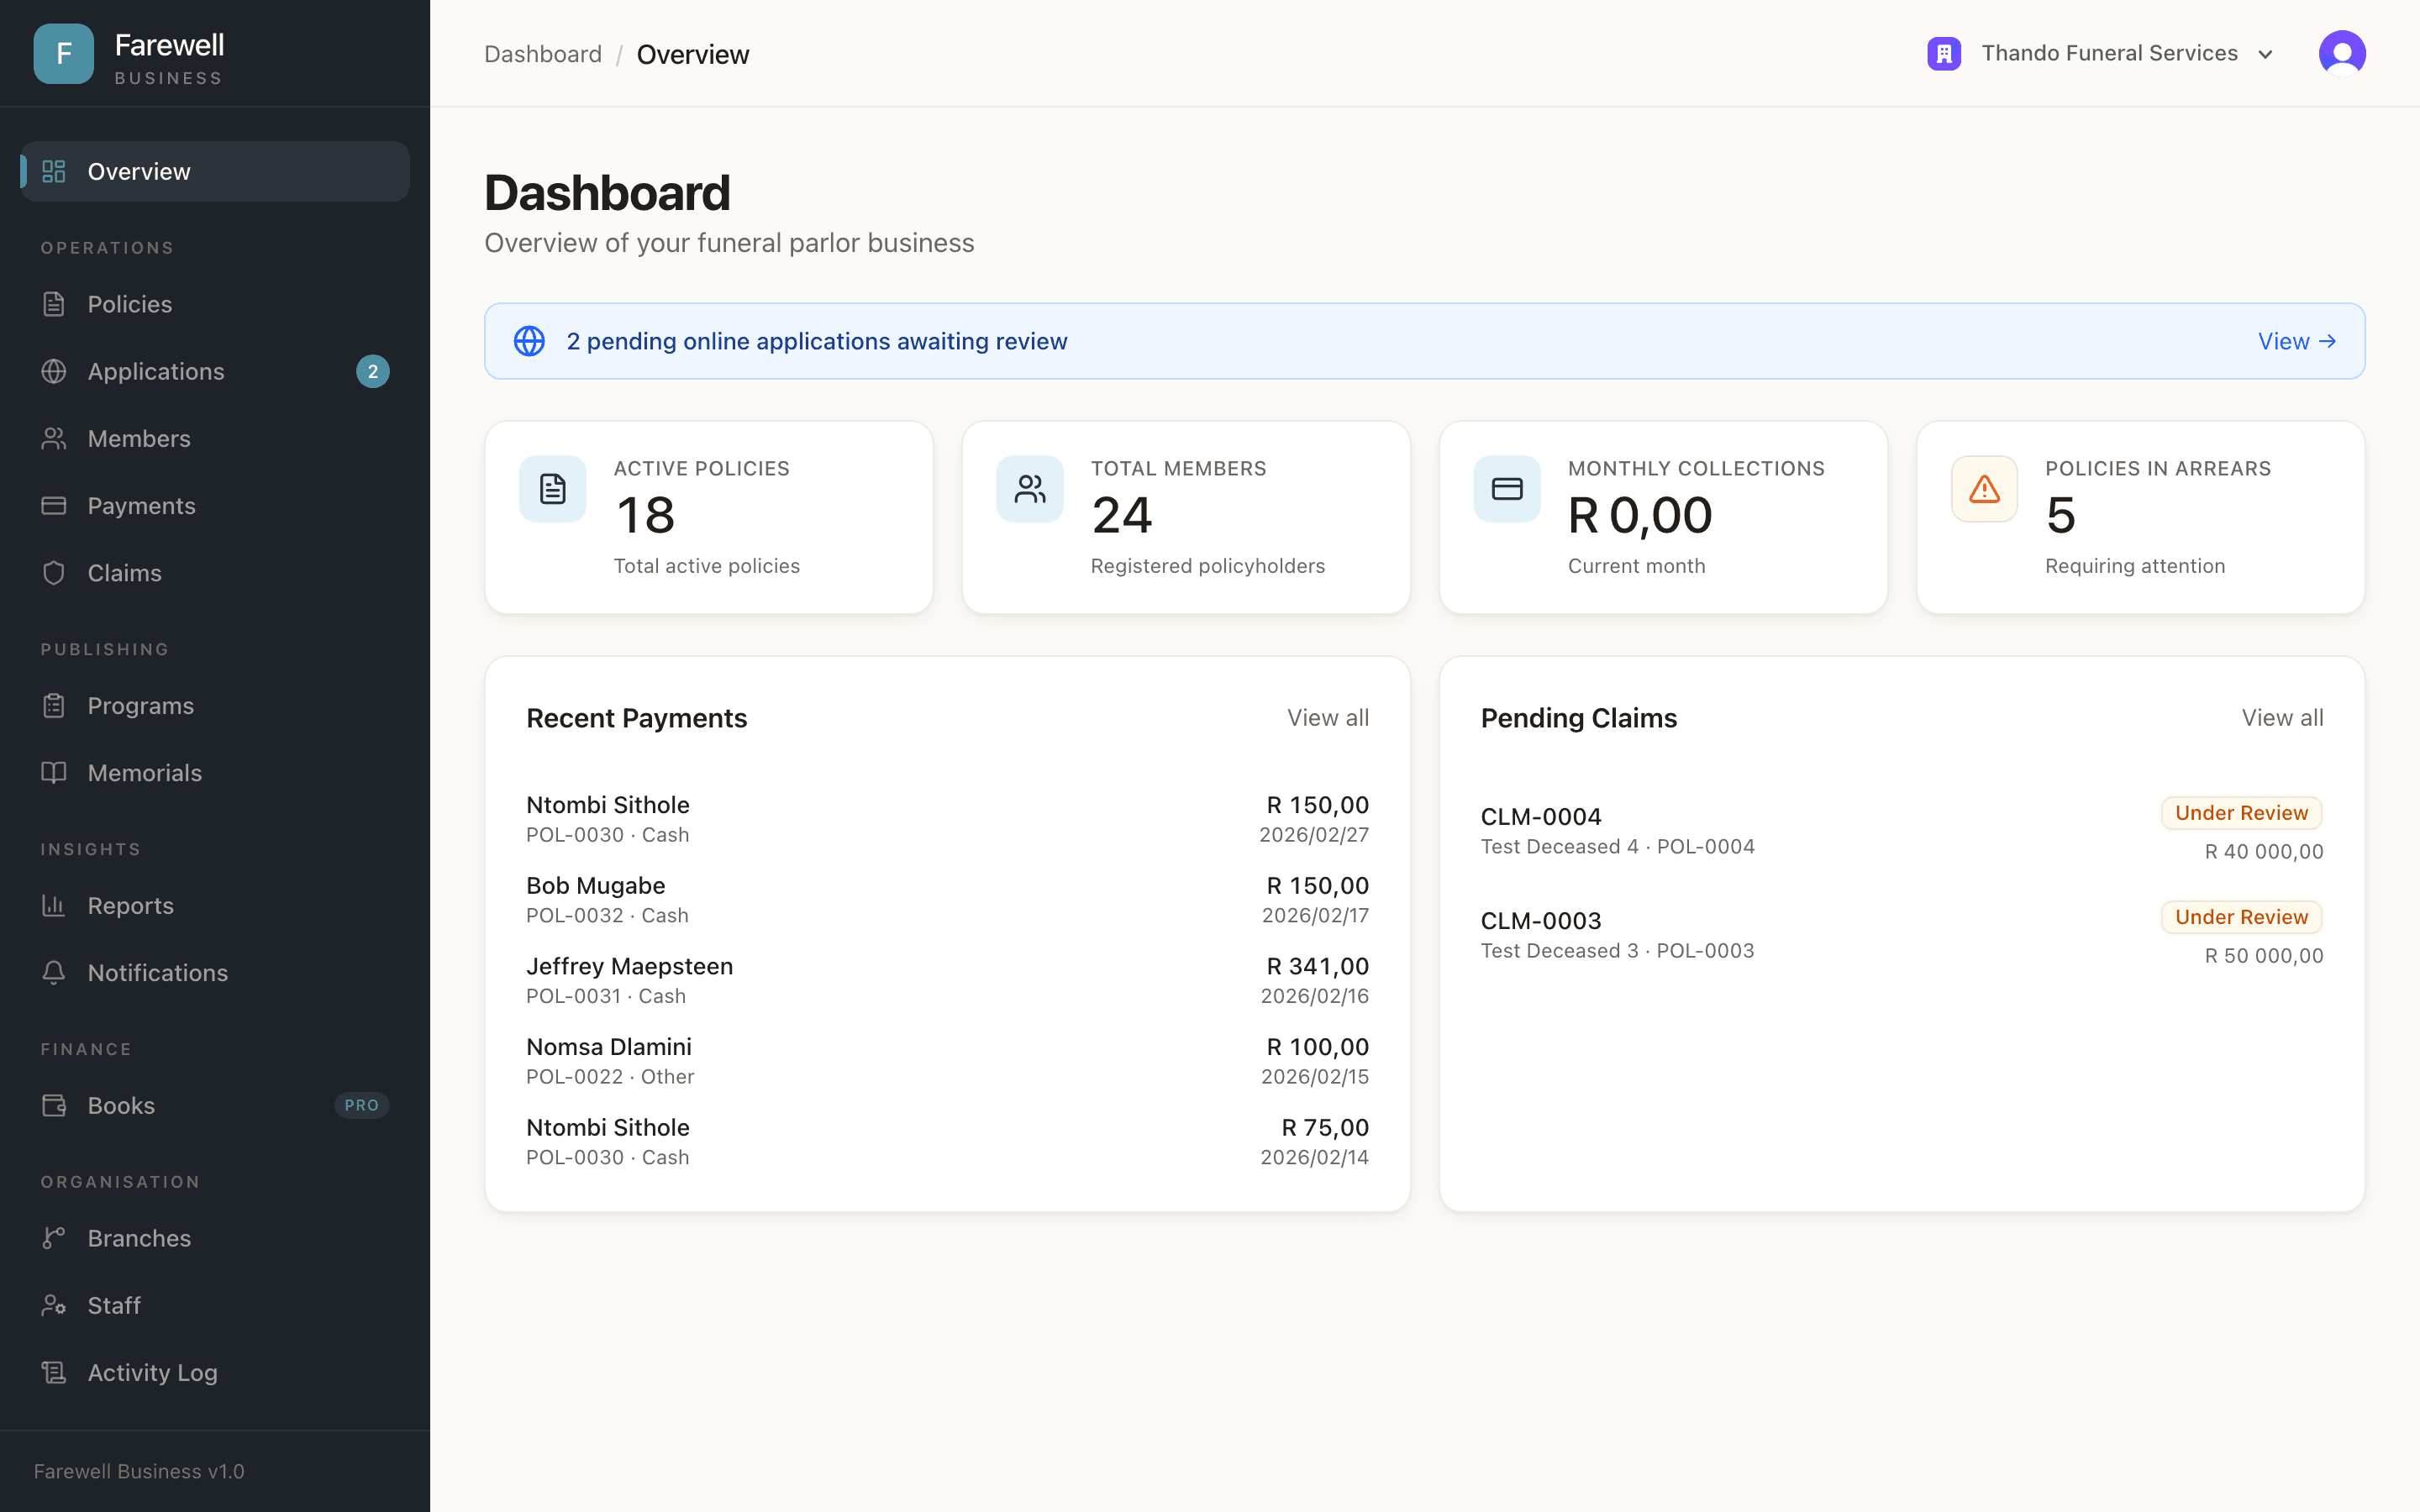Click the R 40 000,00 claim amount
Image resolution: width=2420 pixels, height=1512 pixels.
(2264, 852)
